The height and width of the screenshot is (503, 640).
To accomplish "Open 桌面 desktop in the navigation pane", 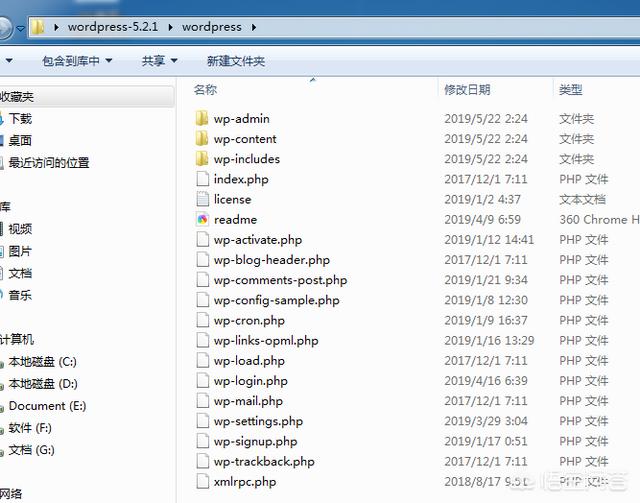I will pyautogui.click(x=20, y=141).
